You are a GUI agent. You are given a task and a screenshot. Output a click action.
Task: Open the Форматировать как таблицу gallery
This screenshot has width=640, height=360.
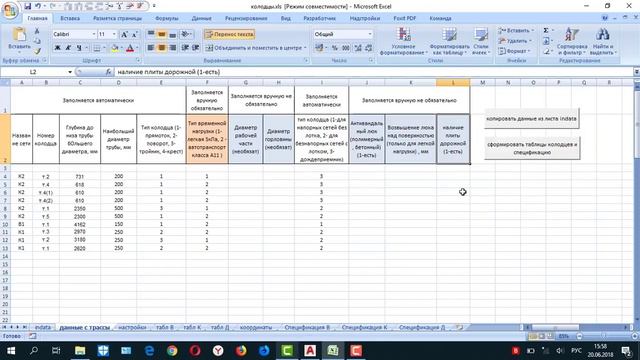click(449, 41)
